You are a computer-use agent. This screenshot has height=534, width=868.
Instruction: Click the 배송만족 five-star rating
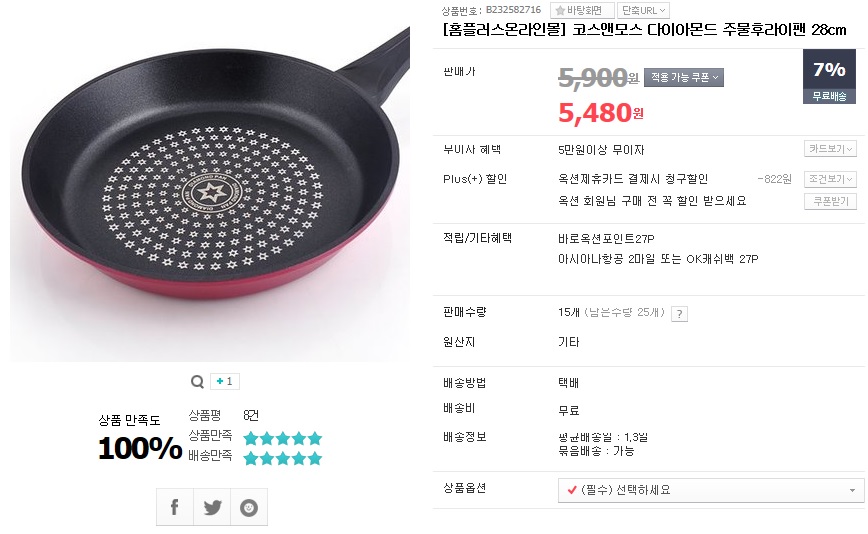[282, 458]
